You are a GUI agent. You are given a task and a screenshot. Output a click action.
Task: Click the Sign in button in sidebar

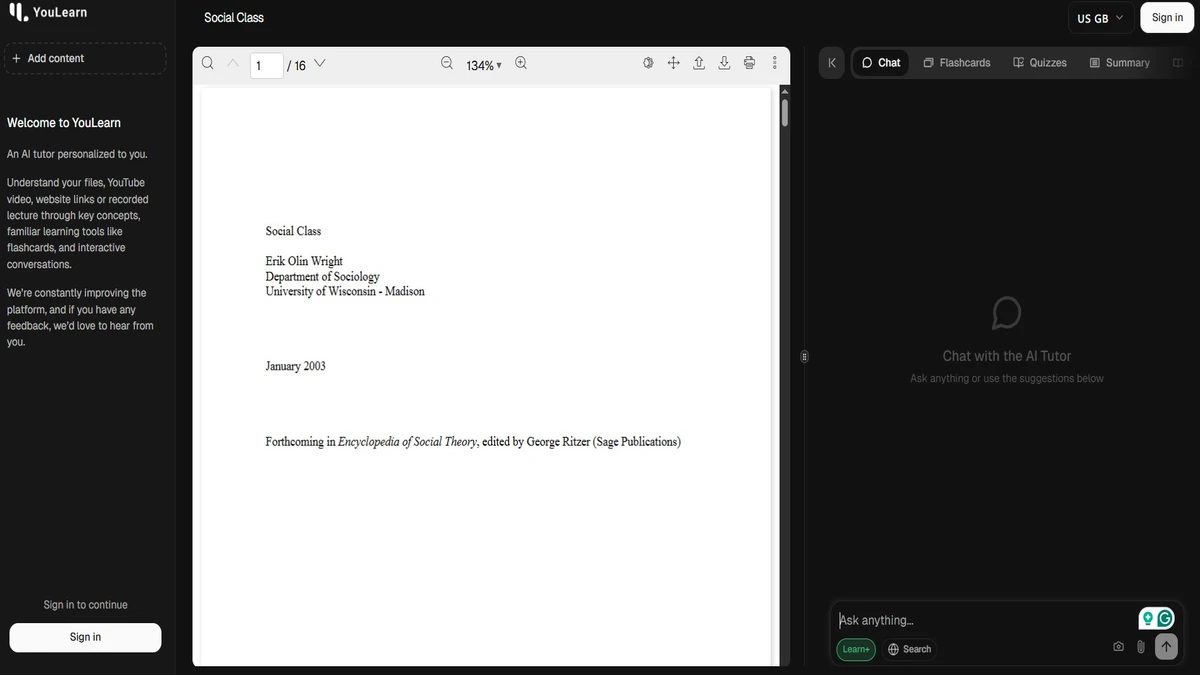tap(85, 637)
